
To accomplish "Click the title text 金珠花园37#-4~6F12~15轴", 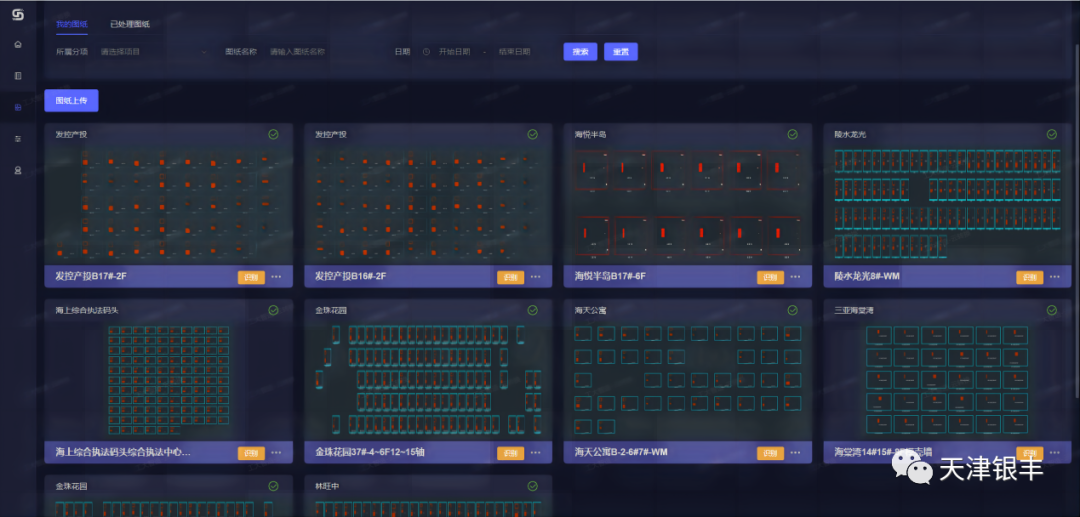I will click(x=370, y=452).
